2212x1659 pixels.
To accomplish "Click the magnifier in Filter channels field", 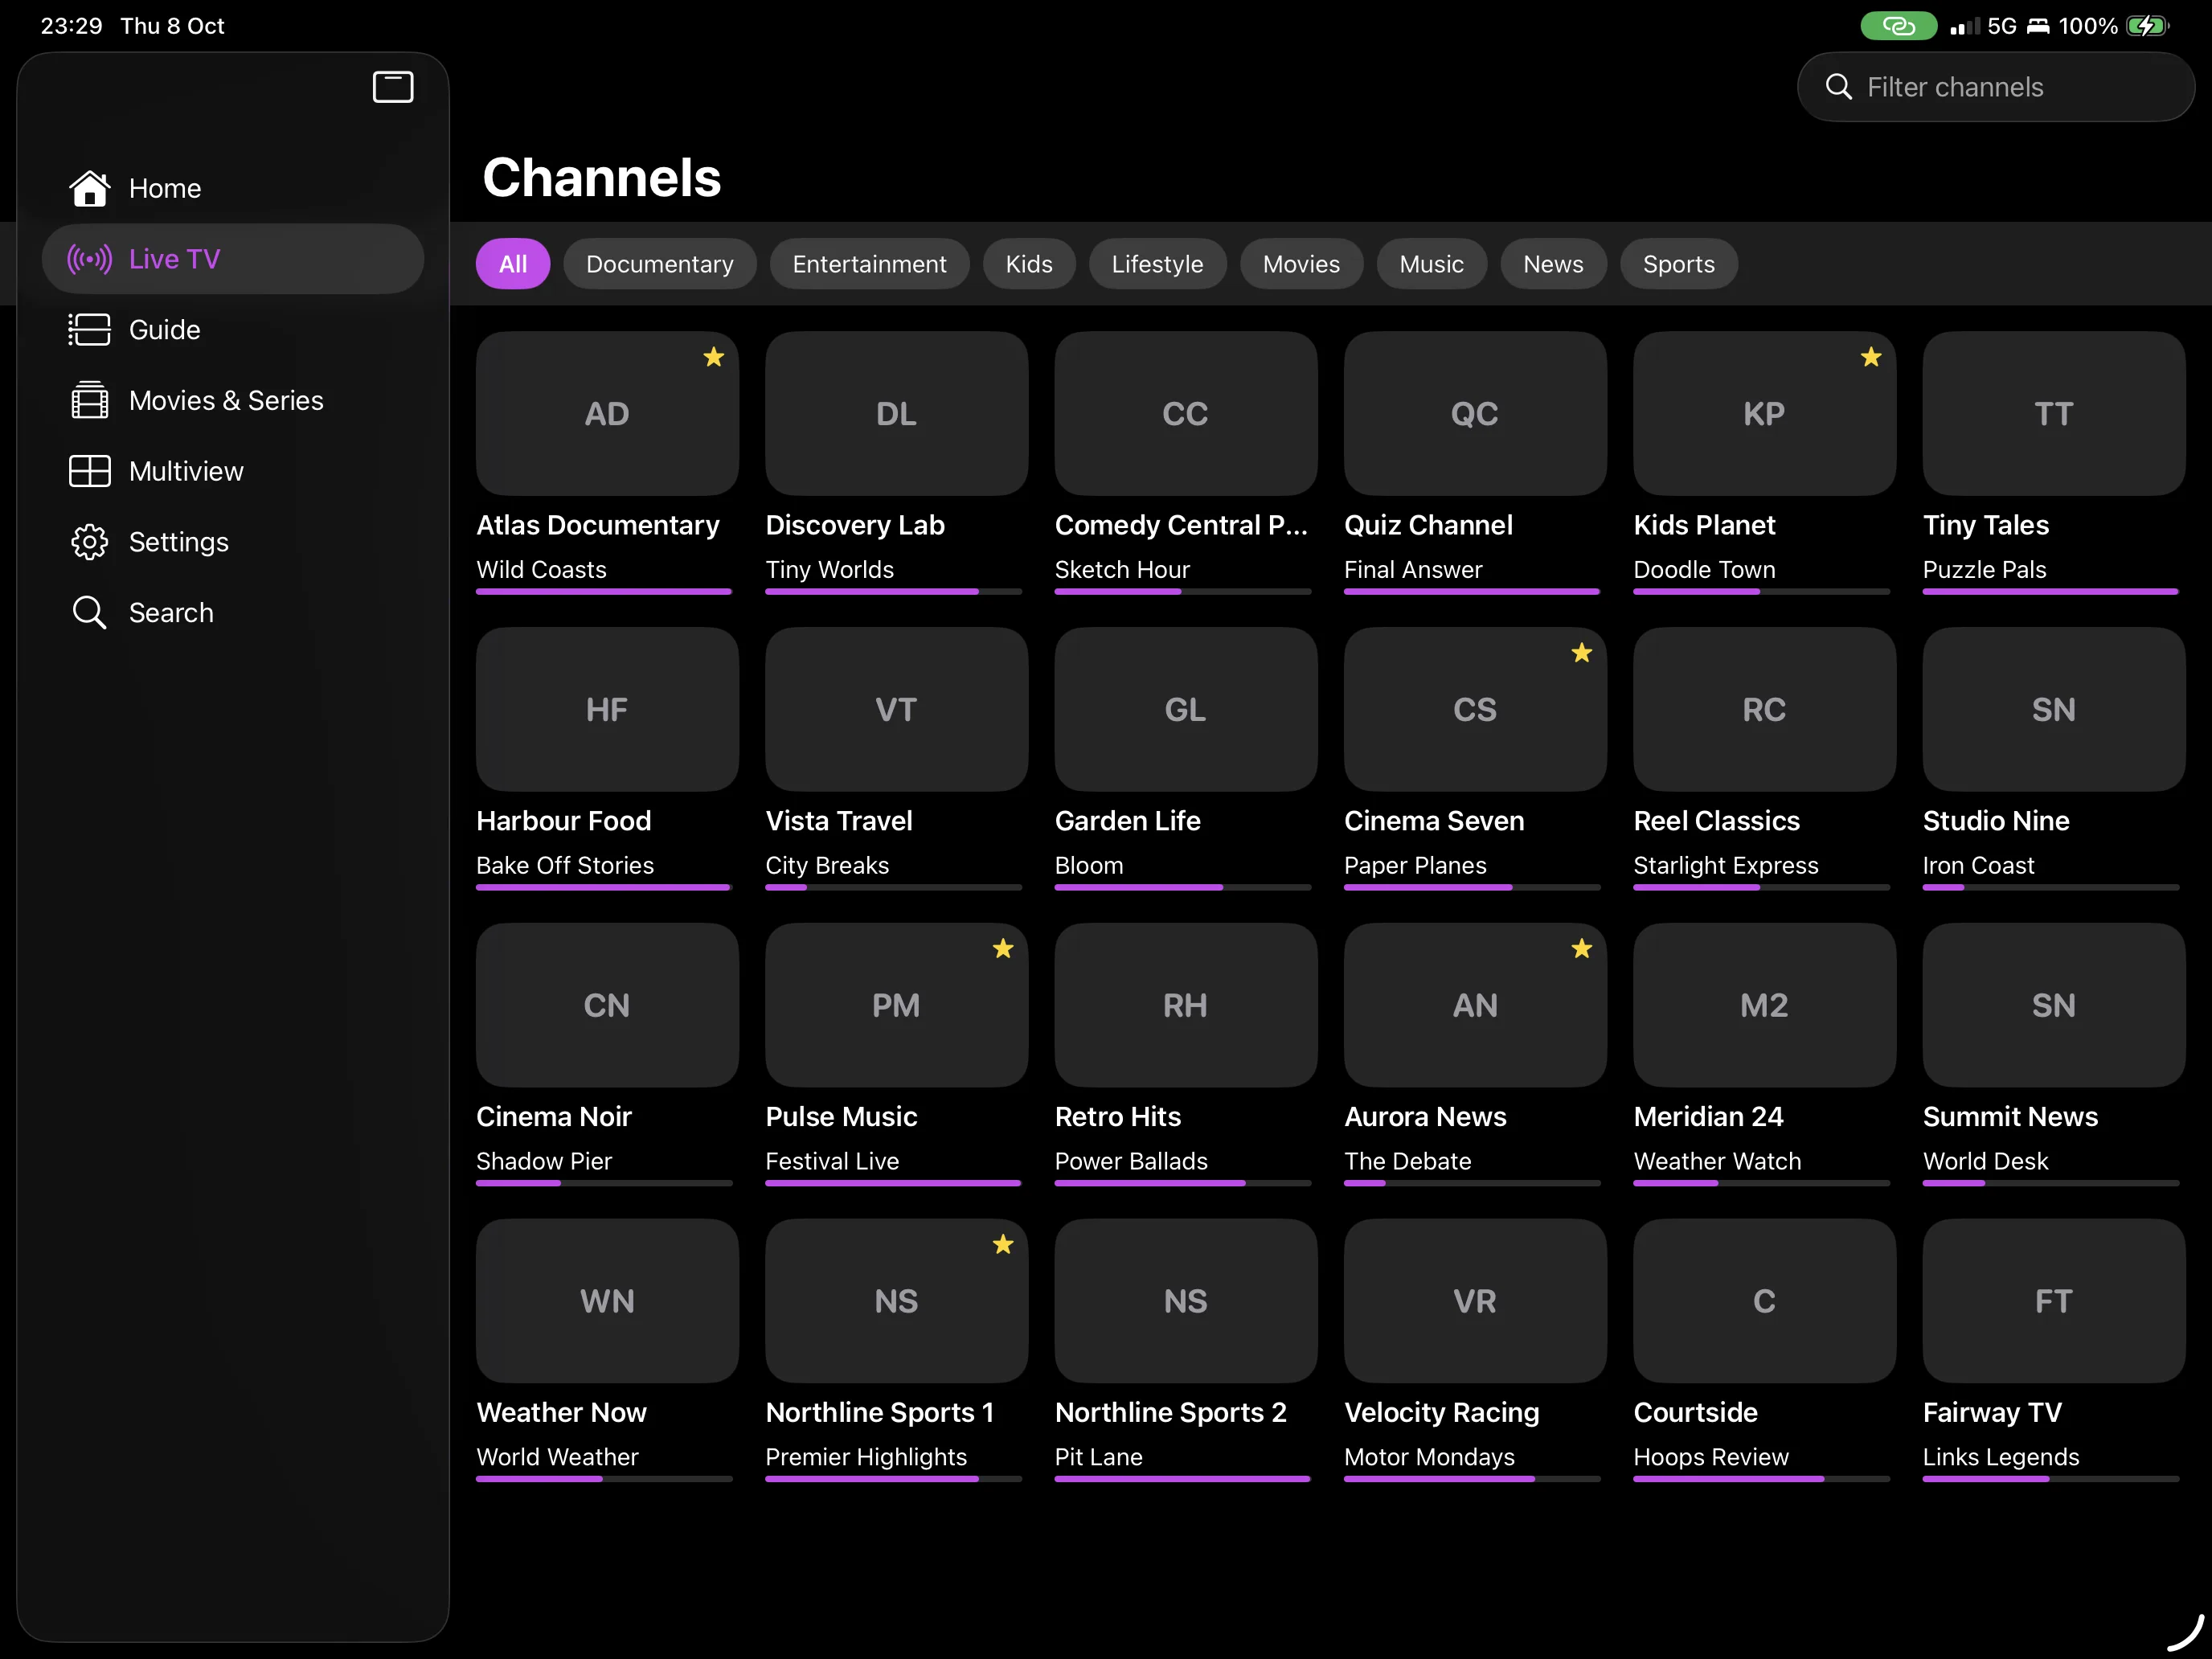I will click(1838, 87).
